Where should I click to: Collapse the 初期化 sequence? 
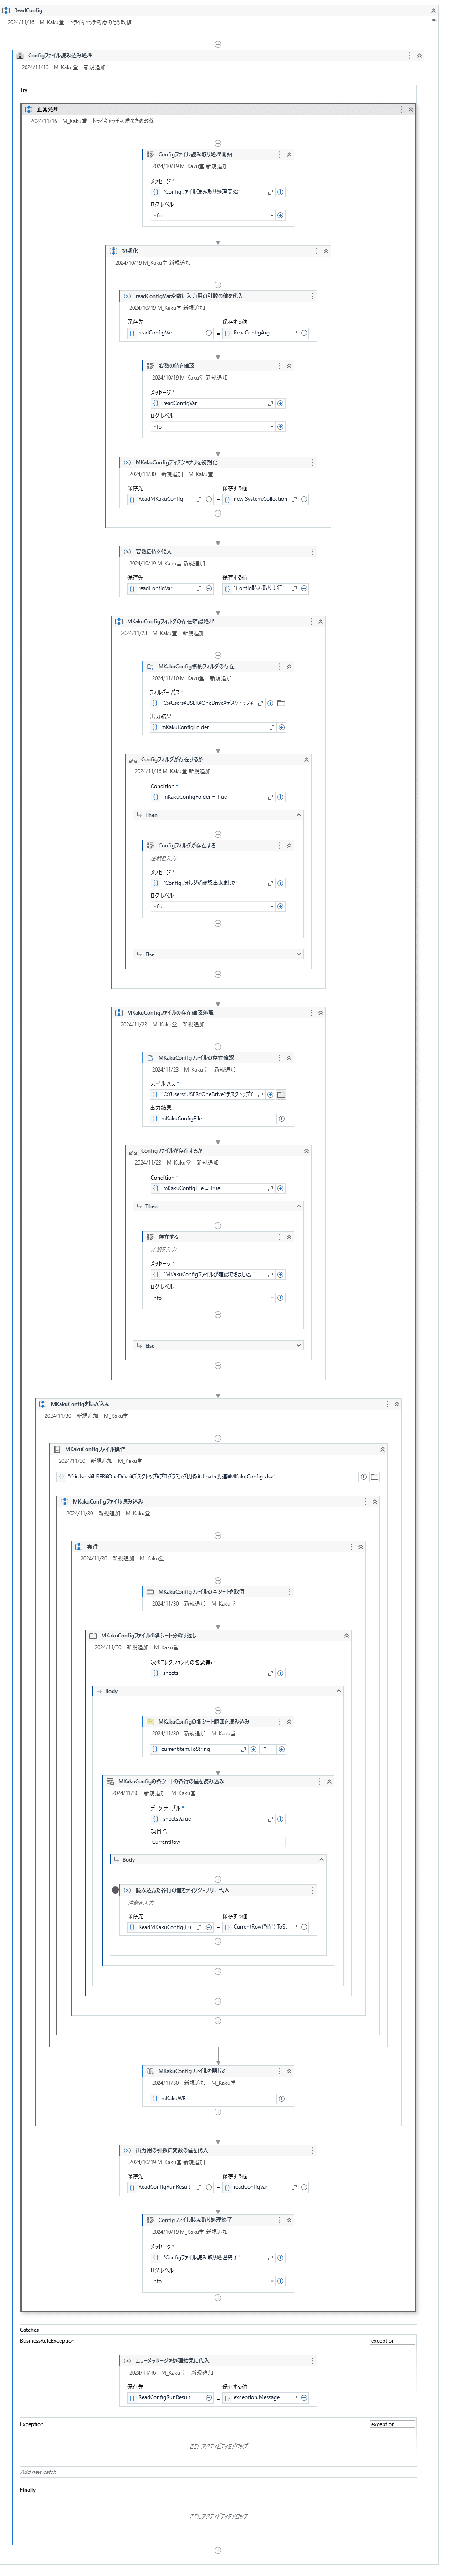click(325, 251)
